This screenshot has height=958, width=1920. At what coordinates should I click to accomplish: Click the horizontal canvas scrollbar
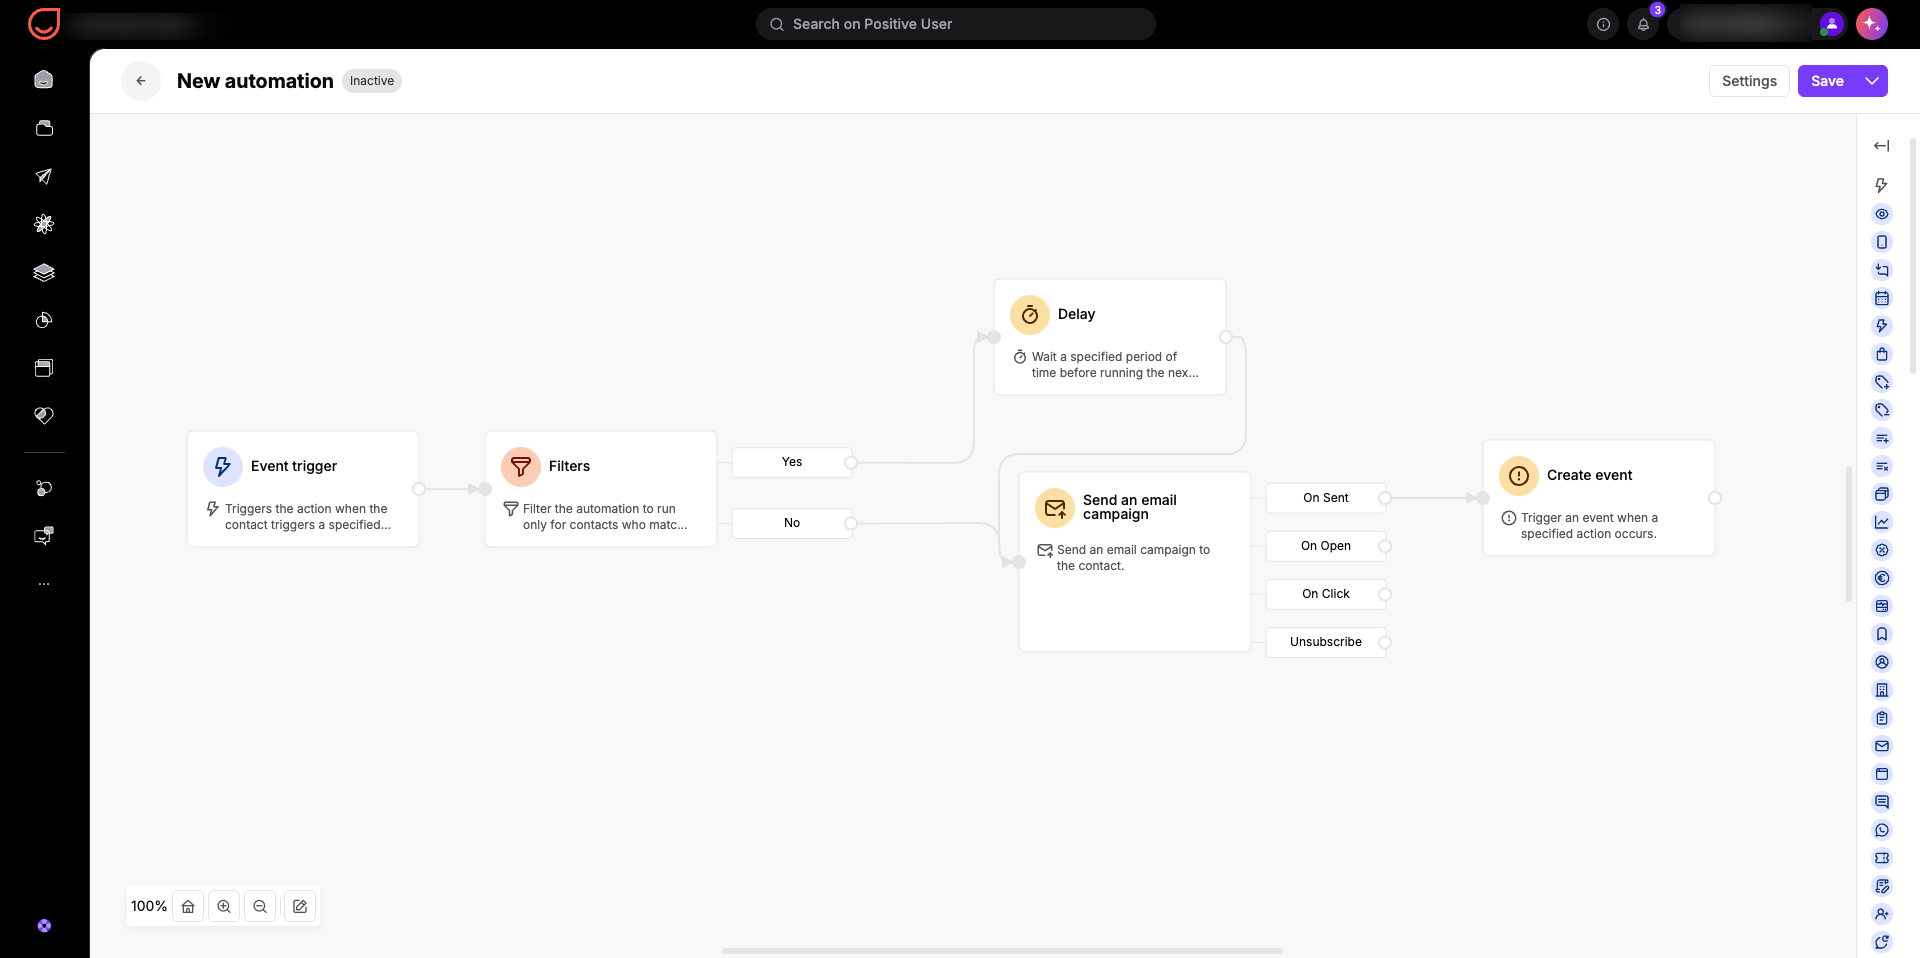[x=1002, y=951]
